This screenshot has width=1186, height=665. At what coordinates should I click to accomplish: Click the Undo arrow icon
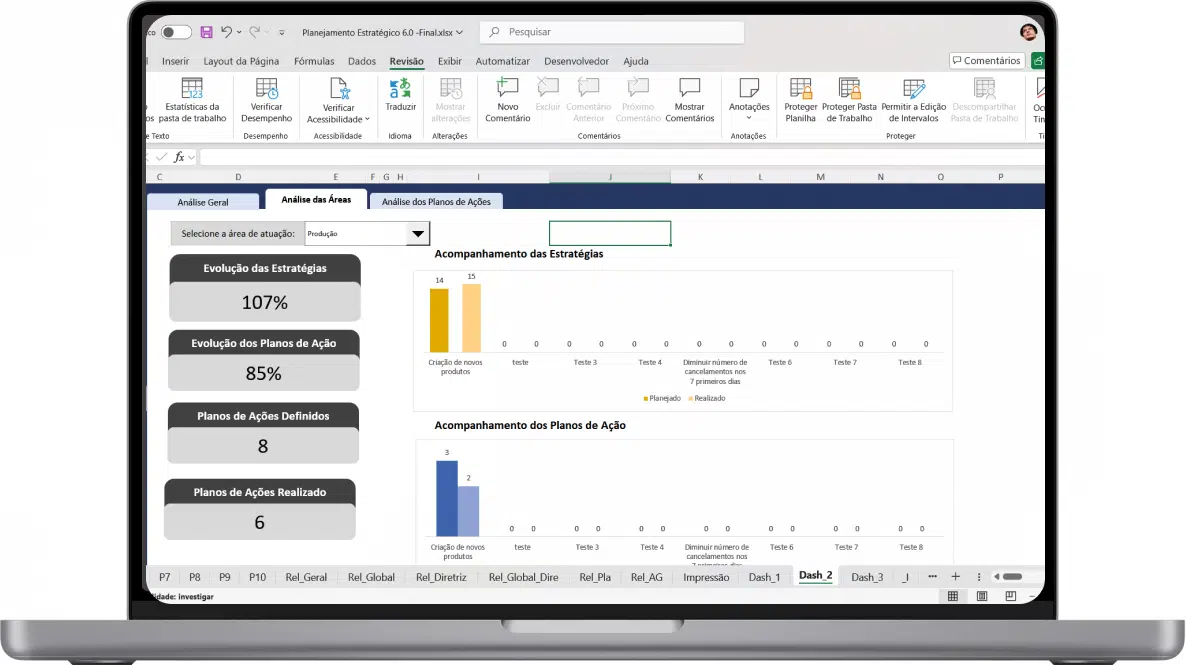coord(227,33)
